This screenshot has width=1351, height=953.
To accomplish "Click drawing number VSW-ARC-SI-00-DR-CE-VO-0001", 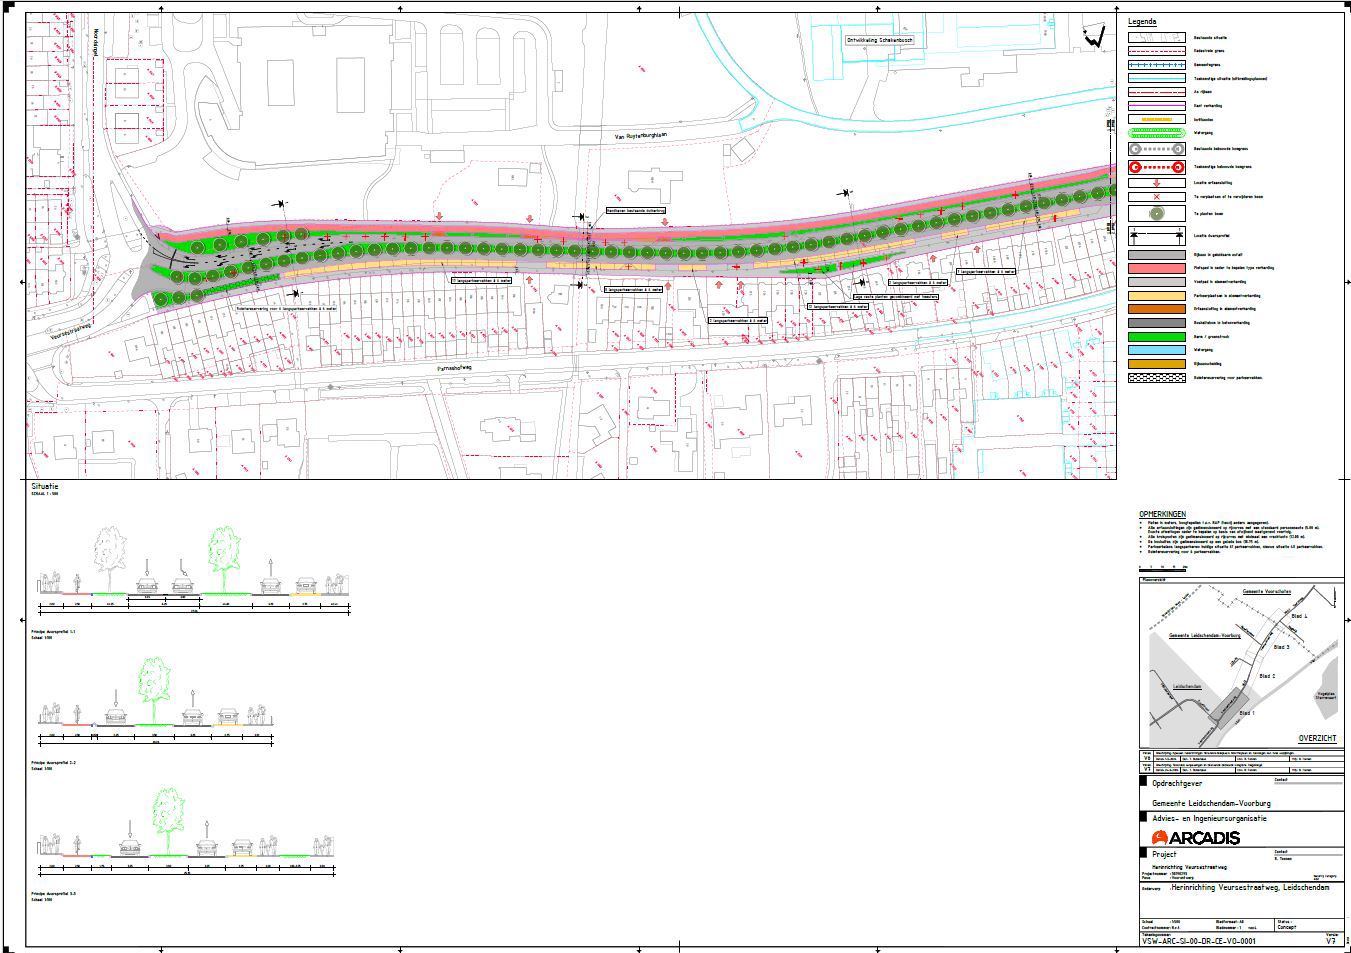I will (1198, 941).
